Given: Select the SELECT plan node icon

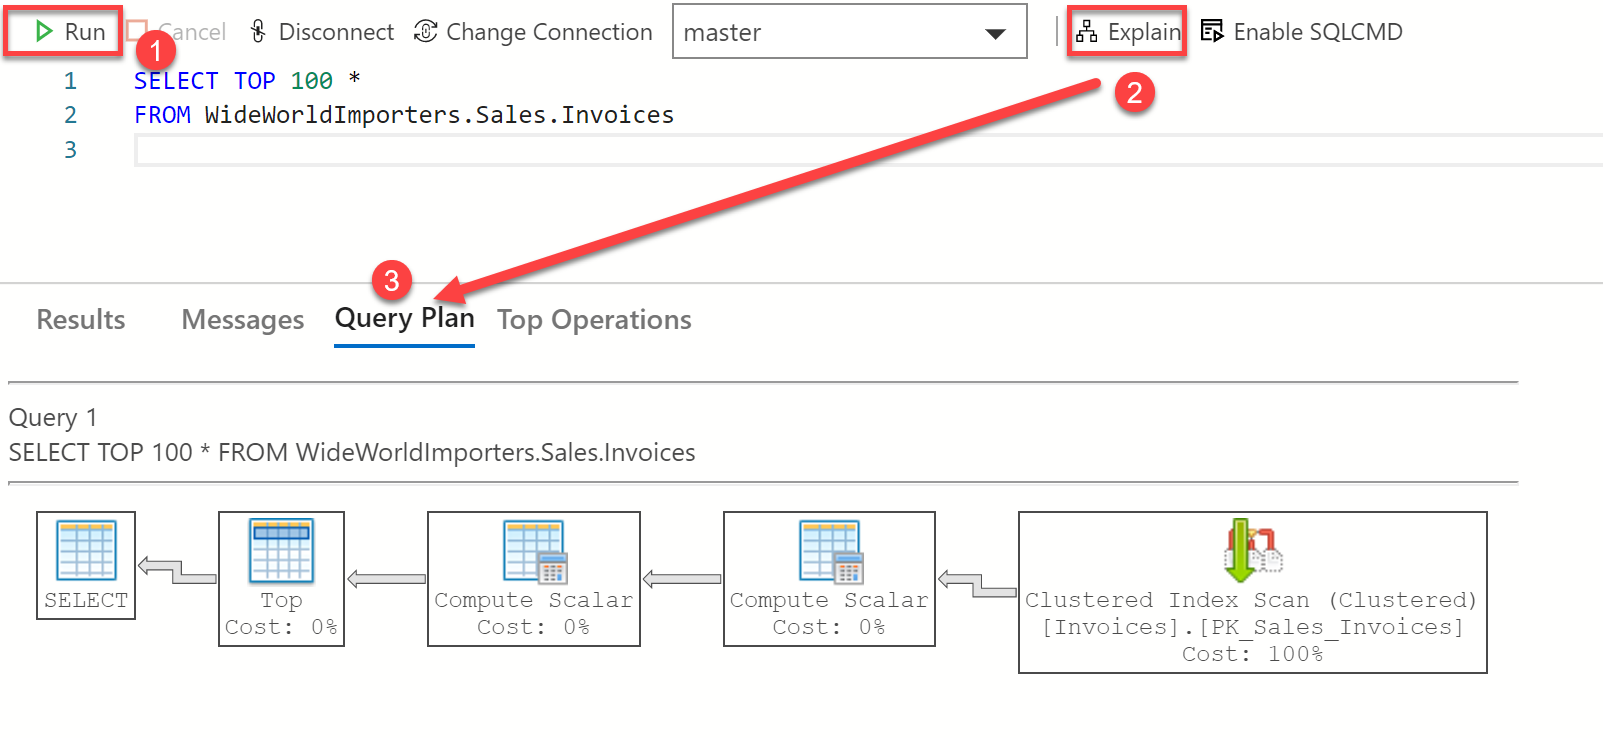Looking at the screenshot, I should click(86, 550).
